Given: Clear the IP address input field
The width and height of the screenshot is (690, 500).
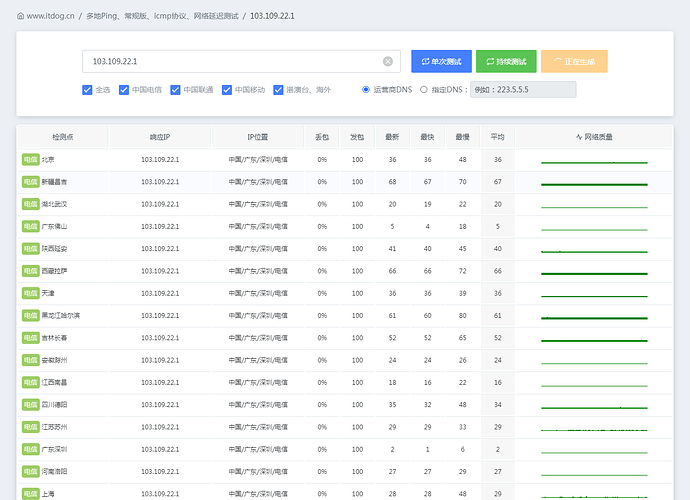Looking at the screenshot, I should (x=388, y=61).
